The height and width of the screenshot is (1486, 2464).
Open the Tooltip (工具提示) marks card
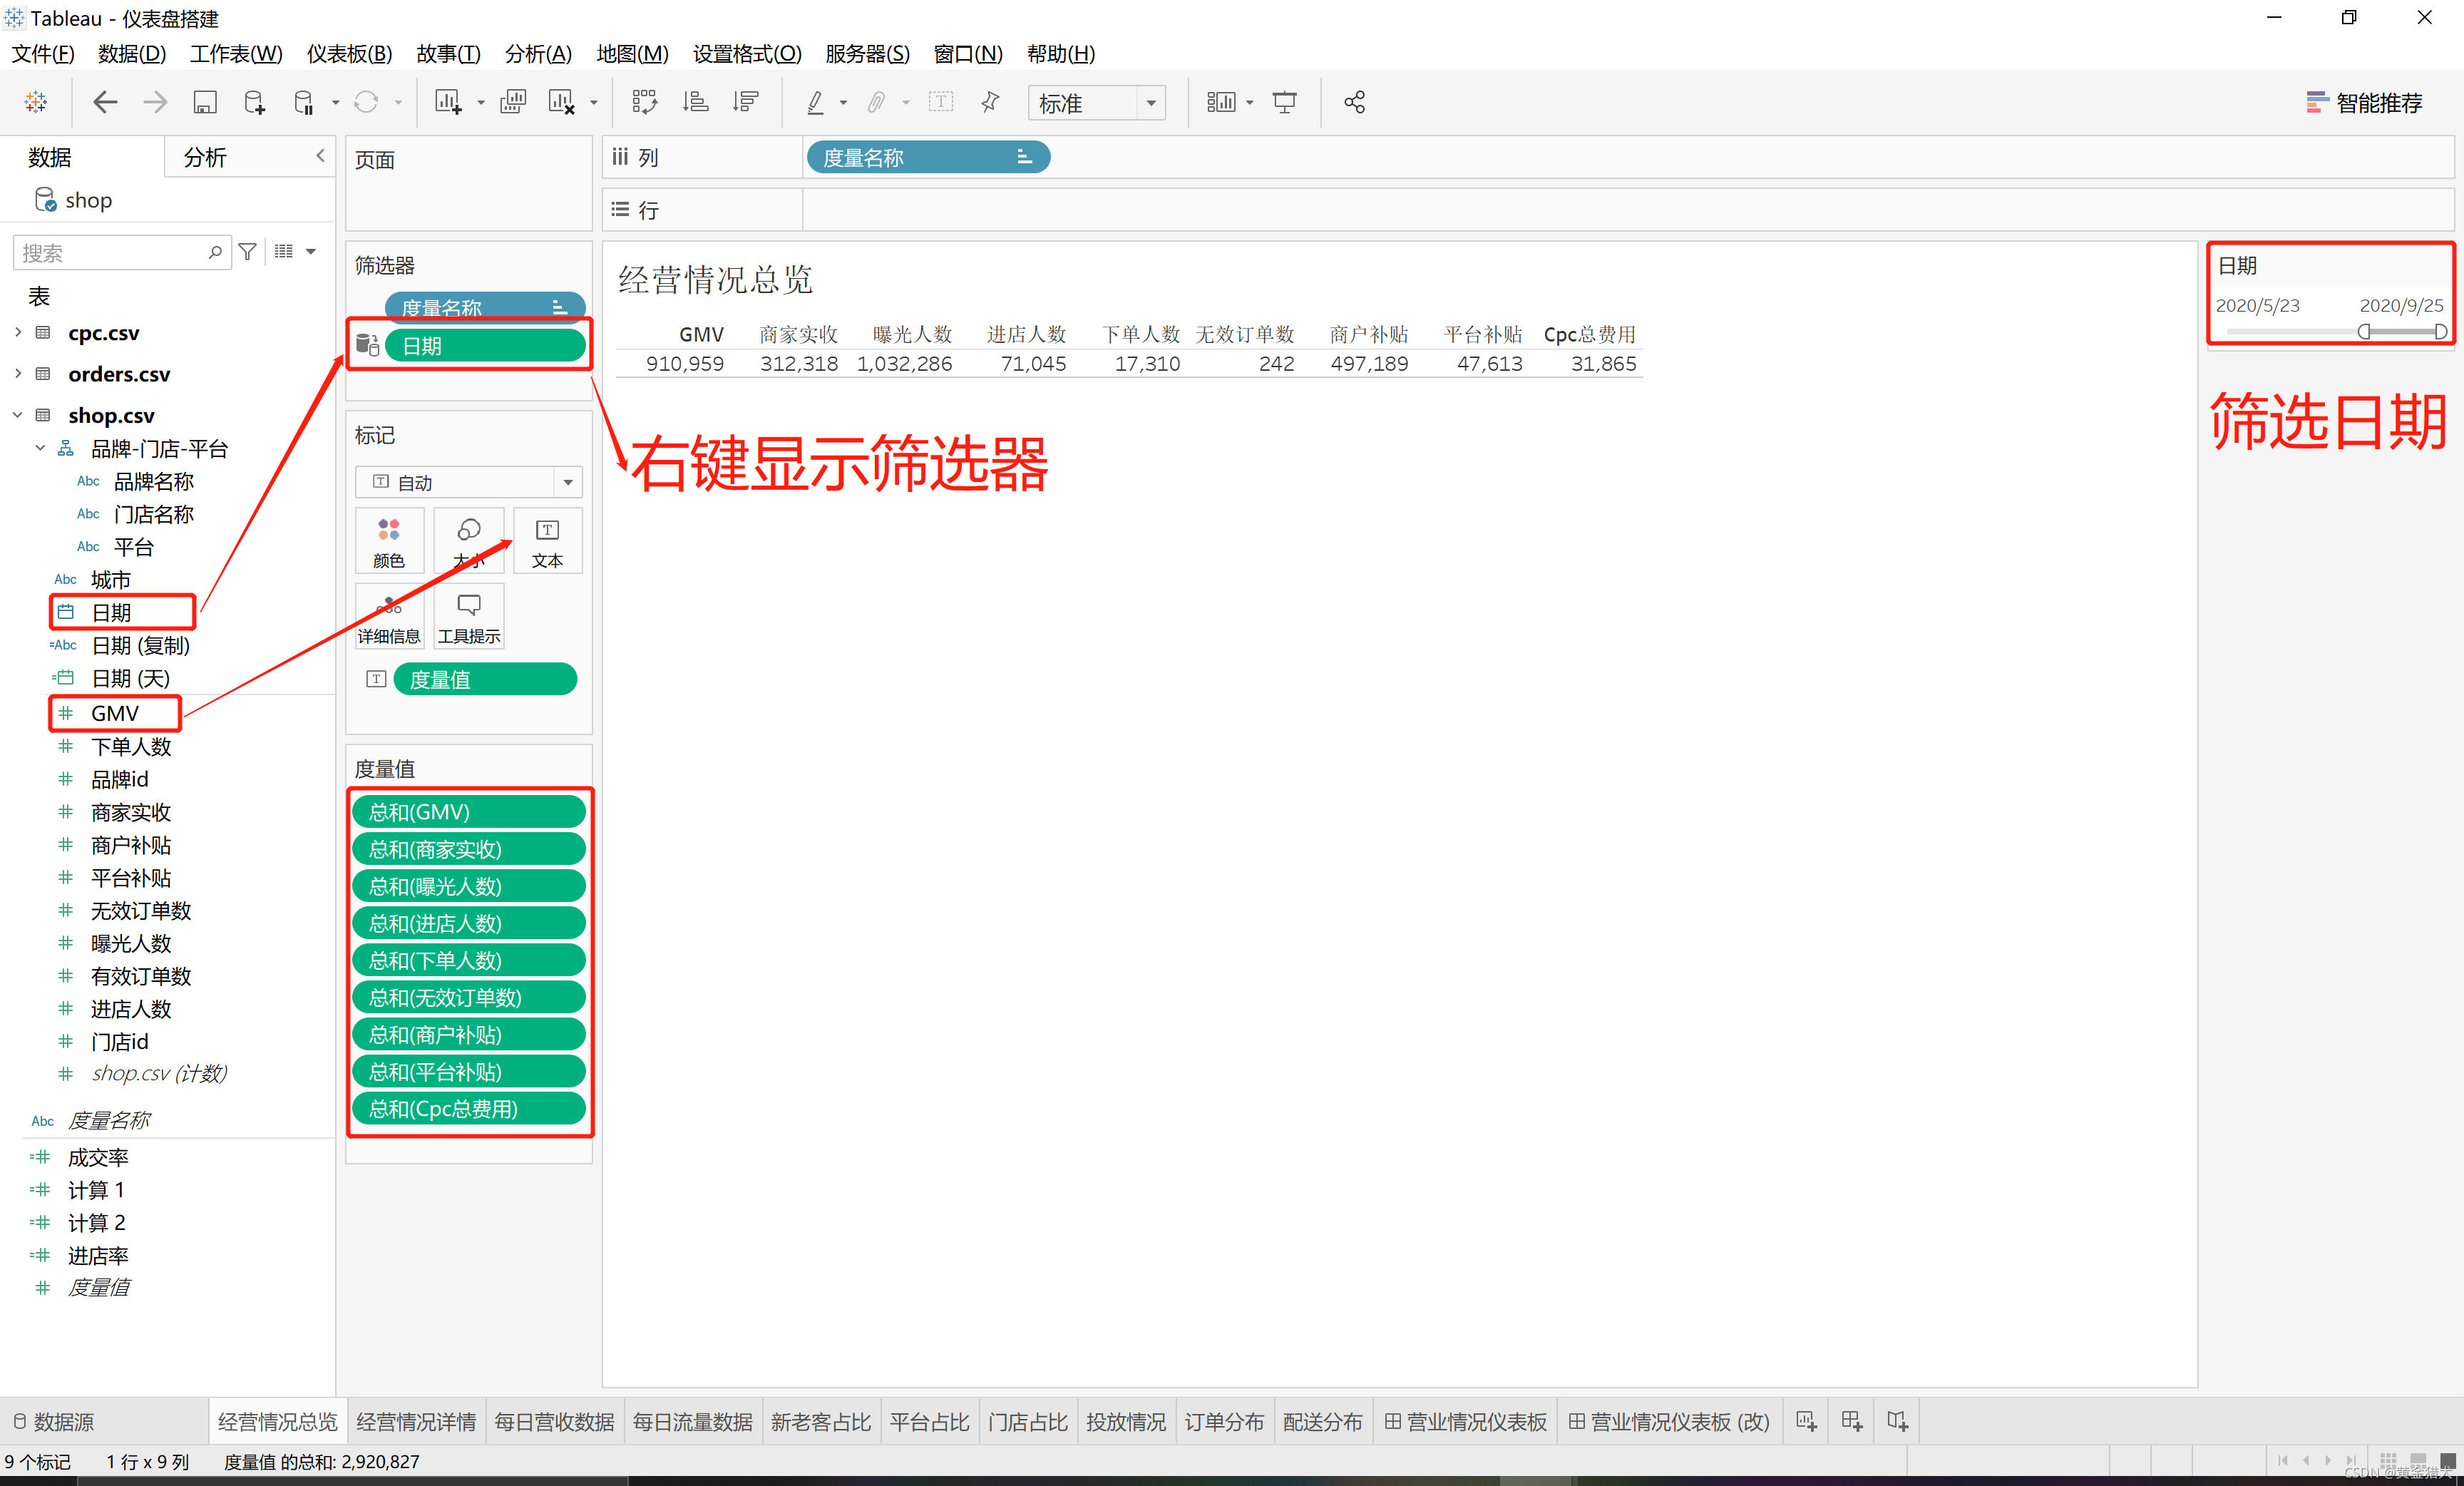pos(469,617)
